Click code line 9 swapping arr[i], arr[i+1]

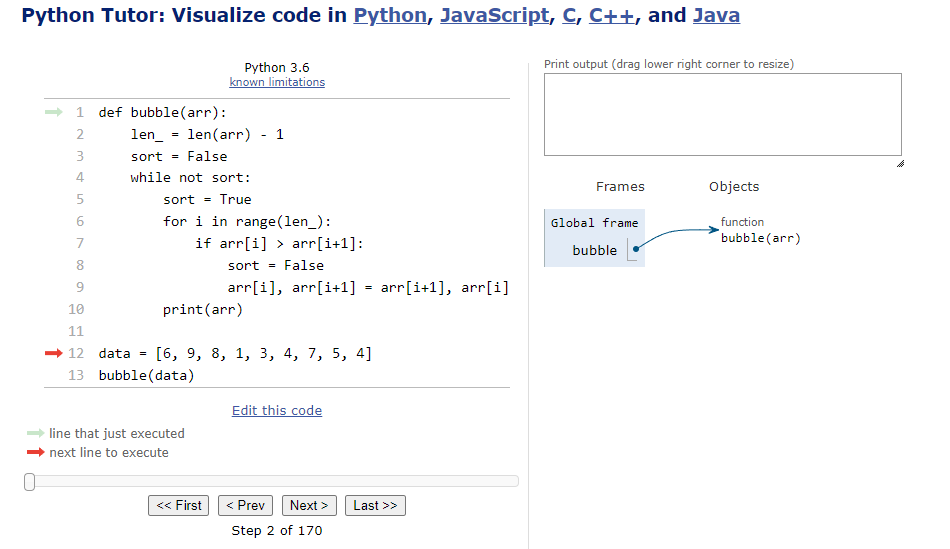[x=368, y=287]
